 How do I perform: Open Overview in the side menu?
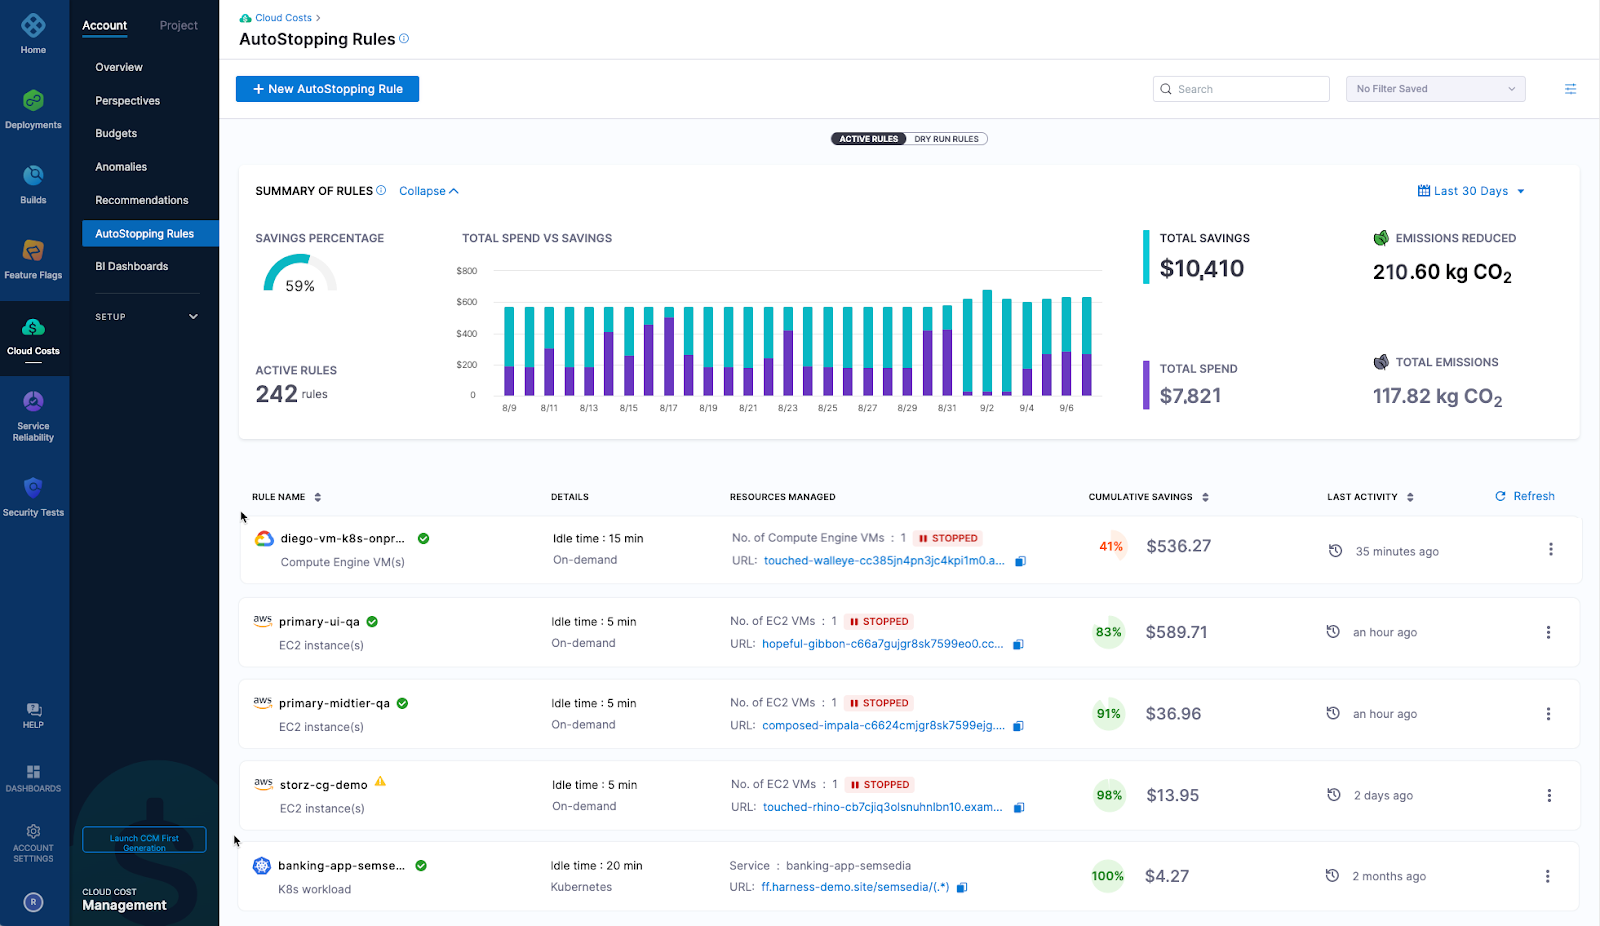(x=119, y=67)
